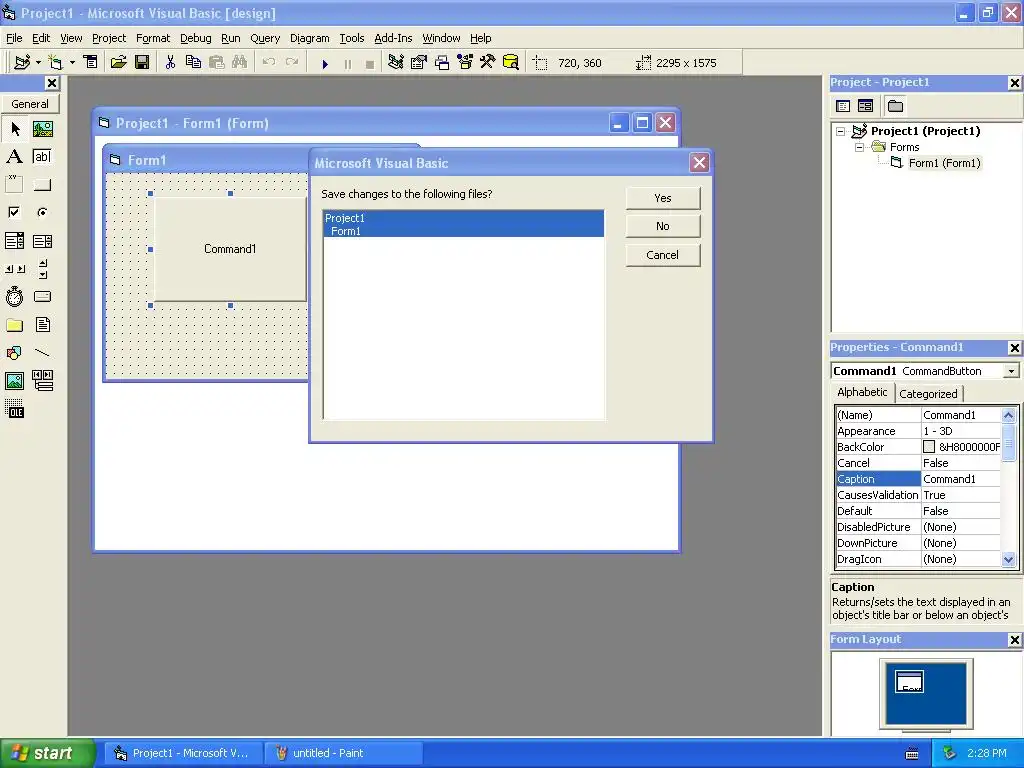Click the Cut scissors icon
Image resolution: width=1024 pixels, height=768 pixels.
(x=170, y=63)
